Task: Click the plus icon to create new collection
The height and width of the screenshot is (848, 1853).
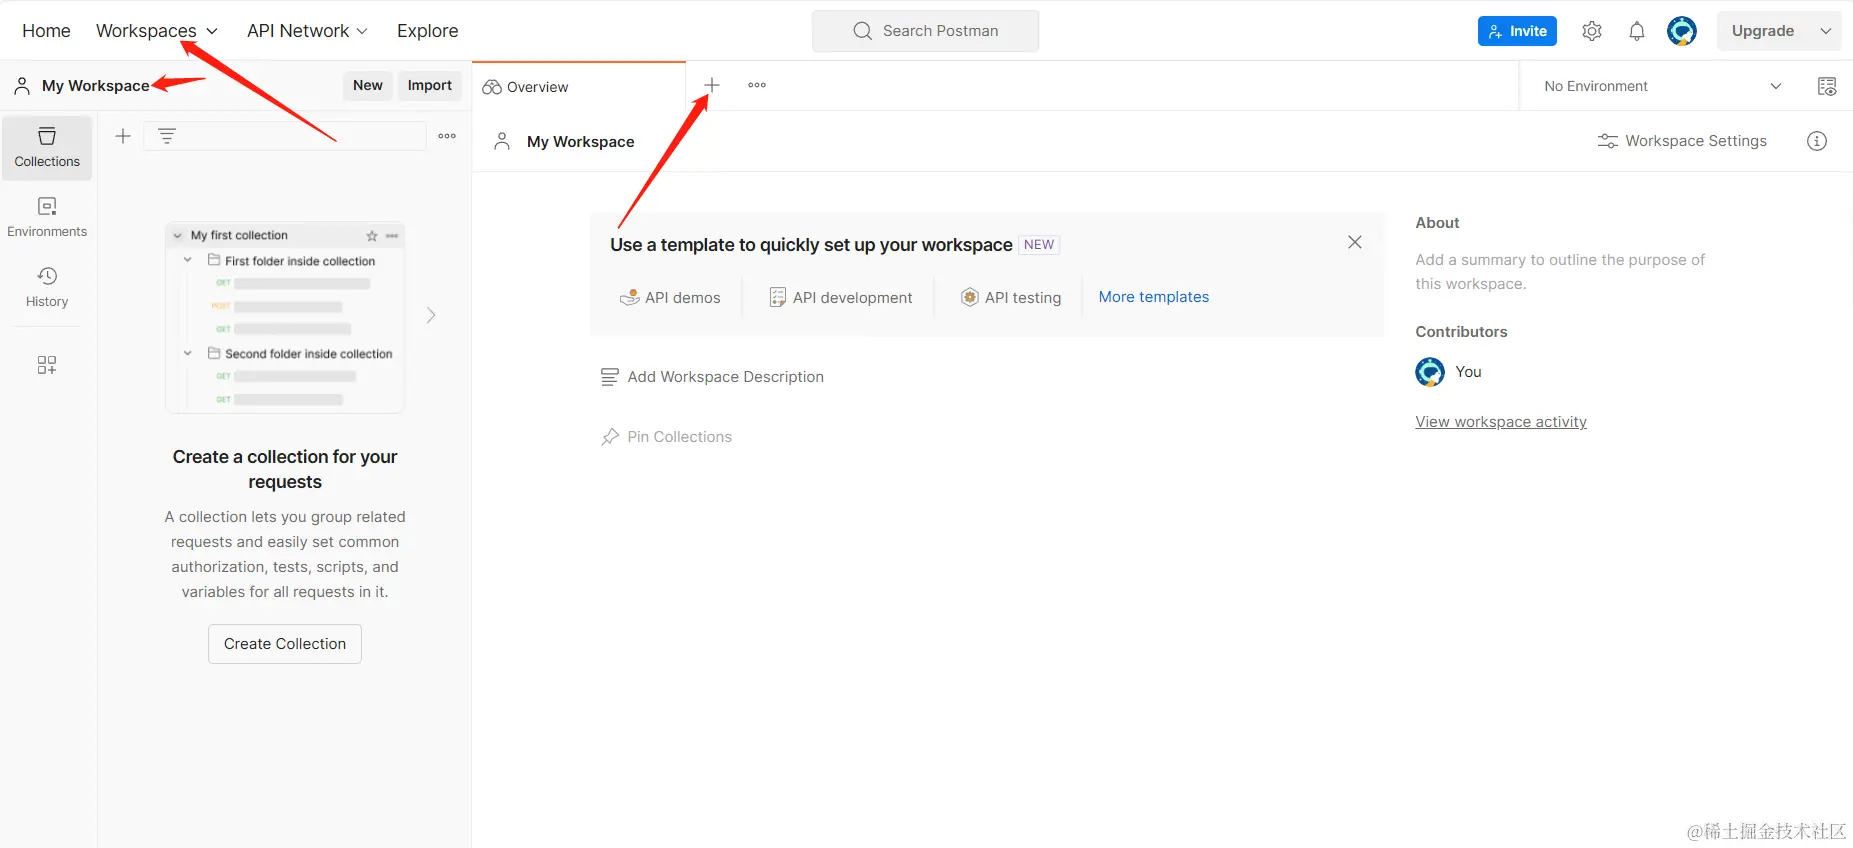Action: pyautogui.click(x=123, y=136)
